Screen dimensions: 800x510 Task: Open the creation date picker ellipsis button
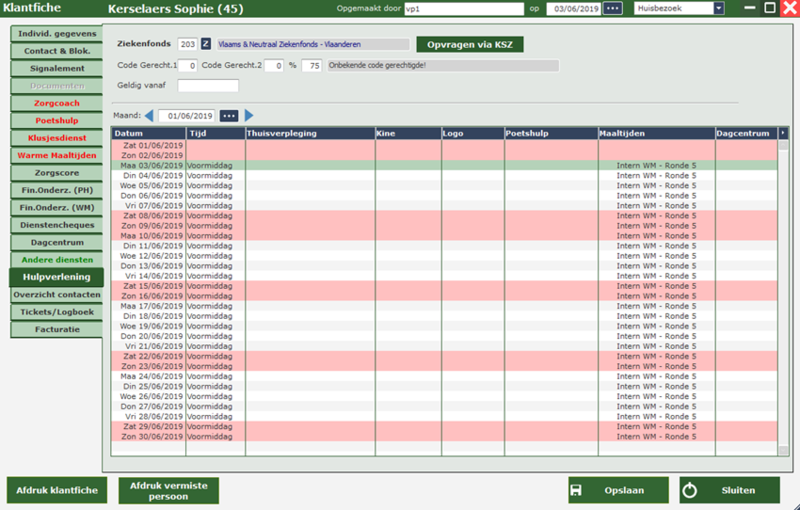click(x=613, y=8)
